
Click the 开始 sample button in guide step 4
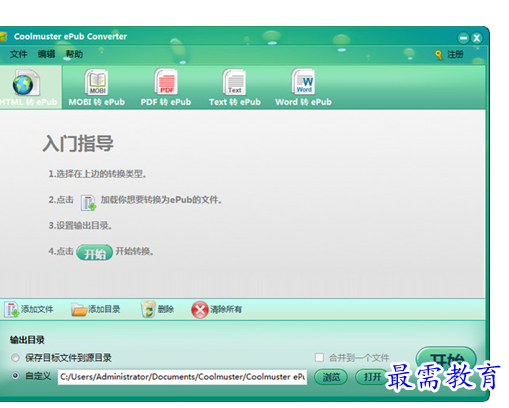pyautogui.click(x=94, y=253)
